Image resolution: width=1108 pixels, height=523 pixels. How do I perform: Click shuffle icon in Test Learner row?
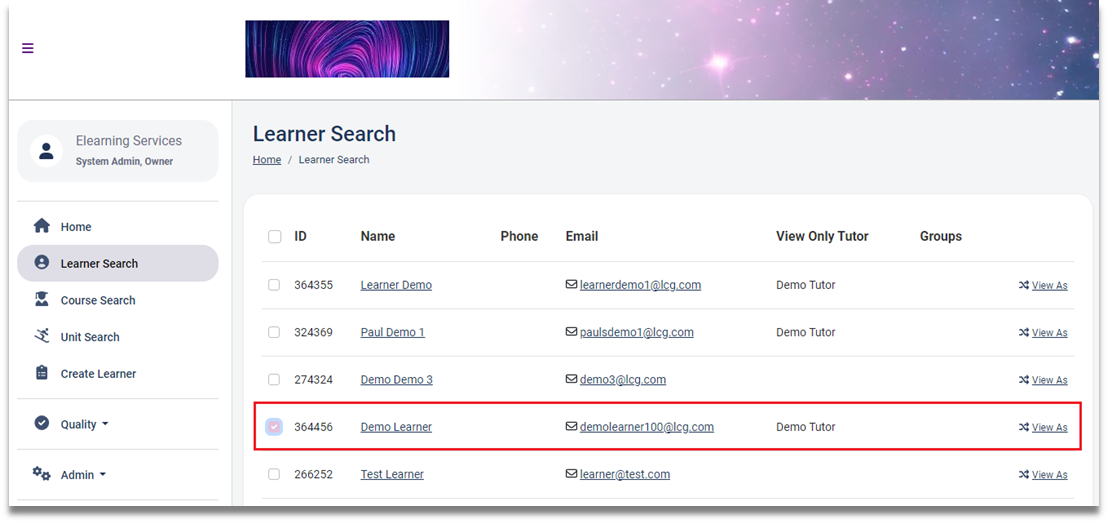1023,475
